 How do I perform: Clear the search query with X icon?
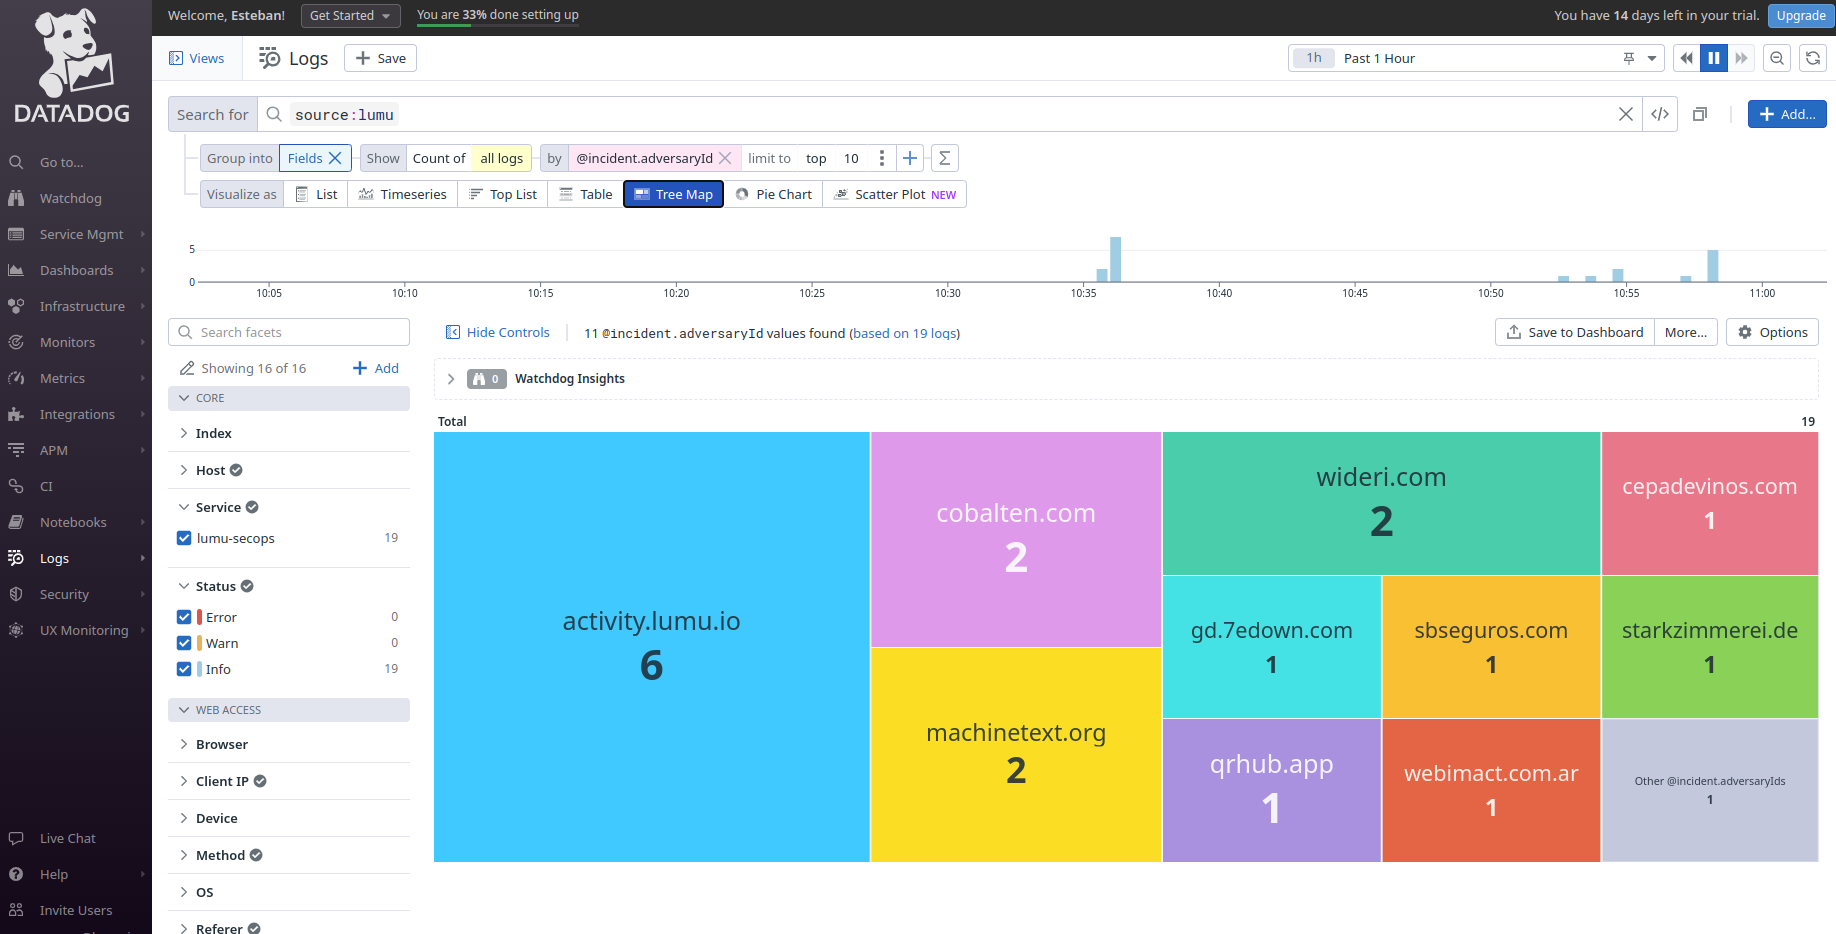tap(1626, 114)
